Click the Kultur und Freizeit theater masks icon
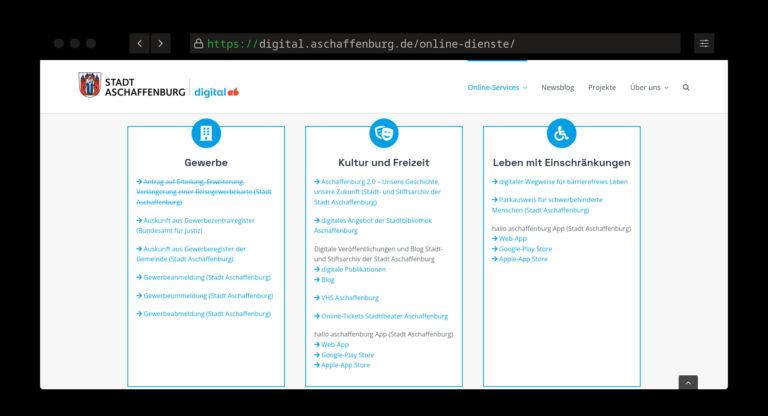The height and width of the screenshot is (416, 768). [384, 133]
